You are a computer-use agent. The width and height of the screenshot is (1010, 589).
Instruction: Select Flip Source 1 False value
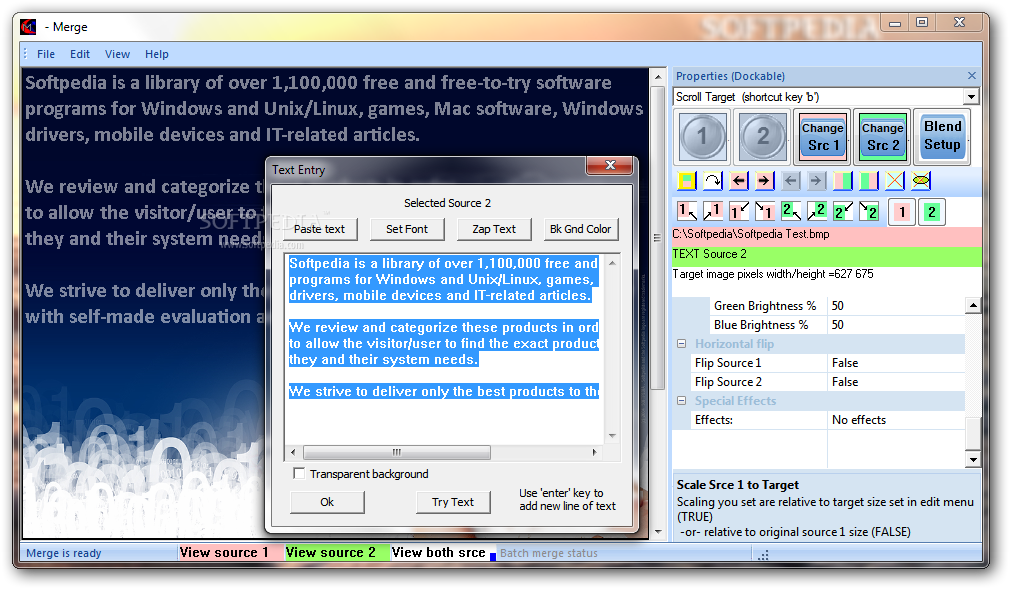point(896,363)
